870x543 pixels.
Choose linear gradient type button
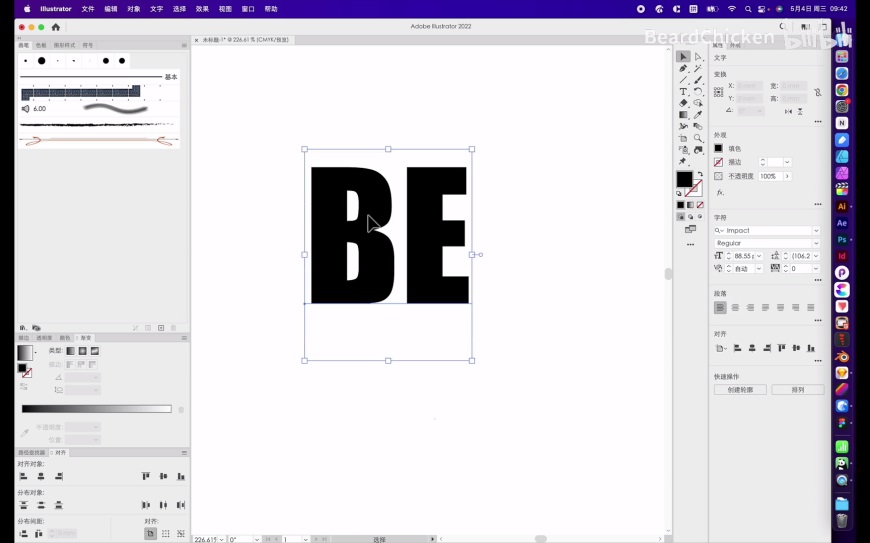click(70, 351)
